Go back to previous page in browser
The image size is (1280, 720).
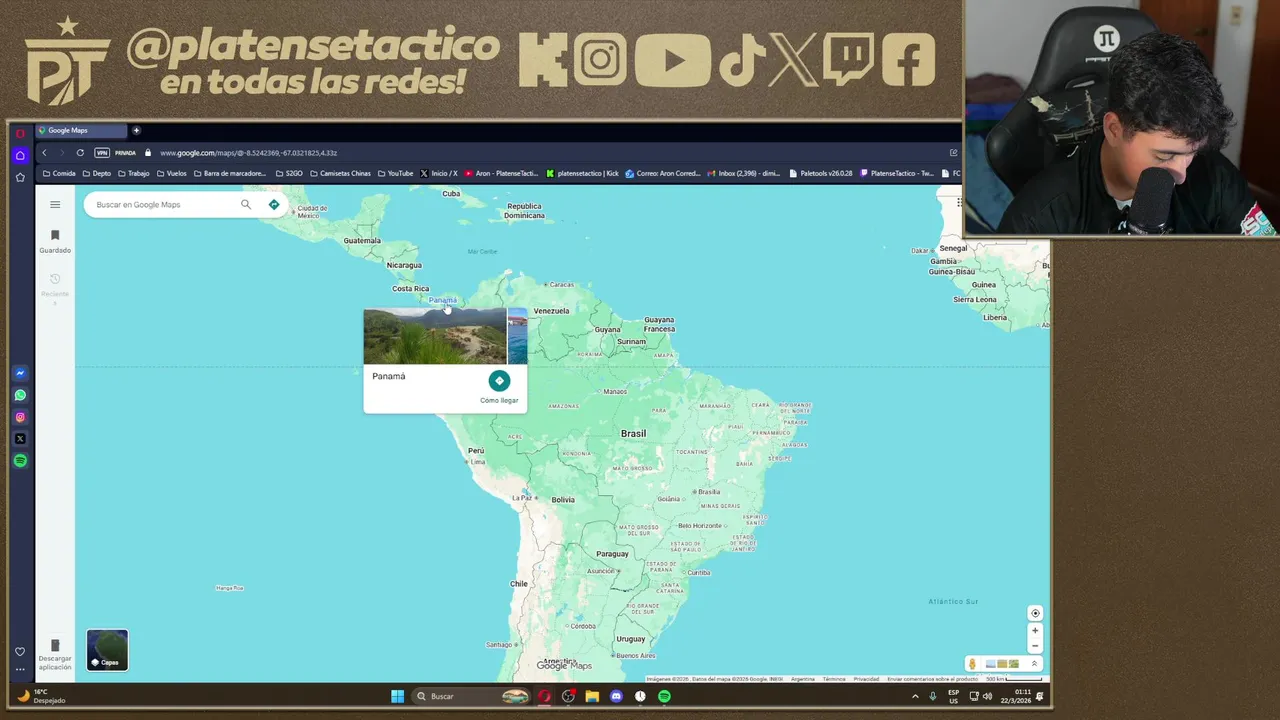[x=44, y=153]
